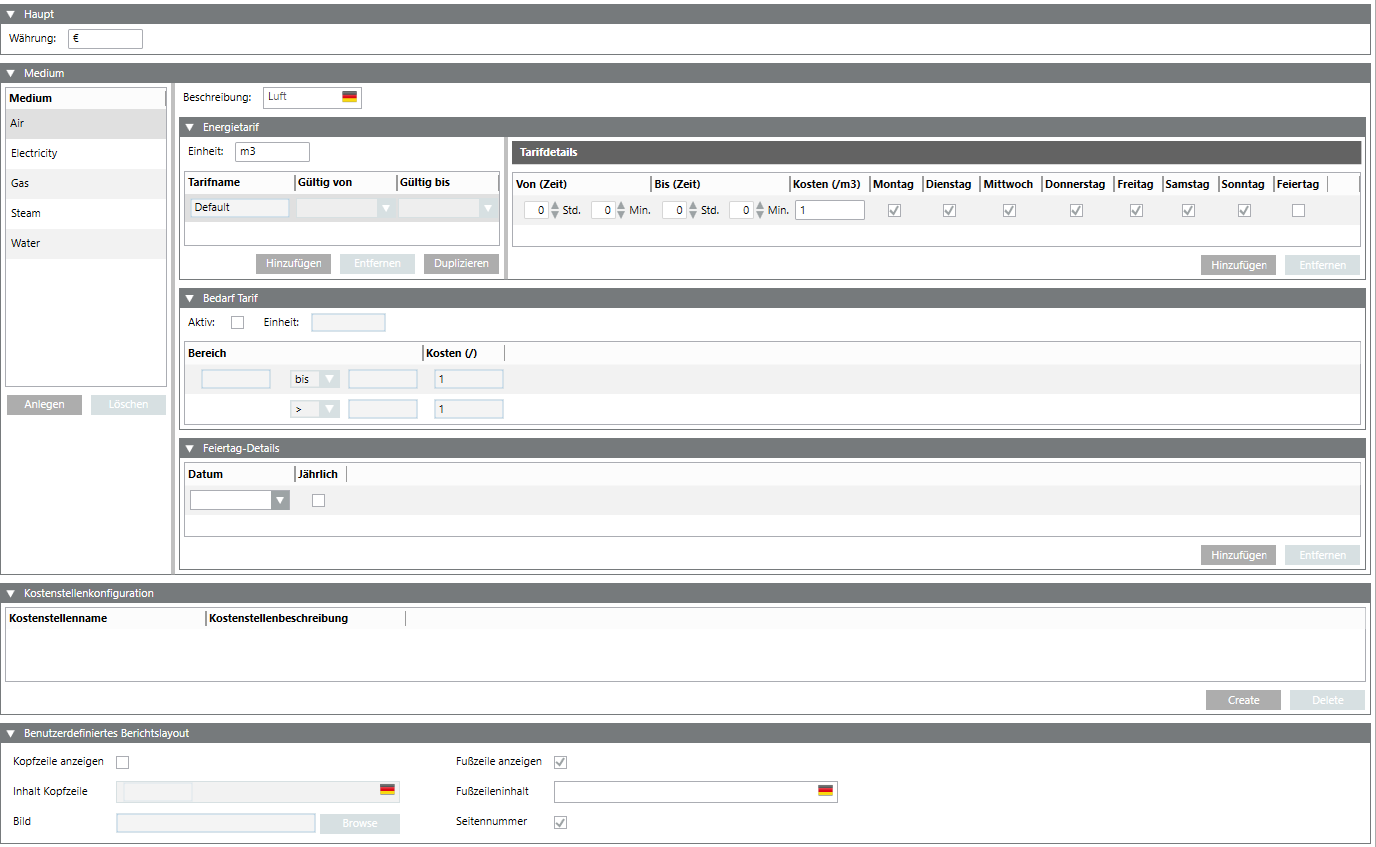Collapse the Energietarif section
Screen dimensions: 1376x847
click(x=190, y=127)
